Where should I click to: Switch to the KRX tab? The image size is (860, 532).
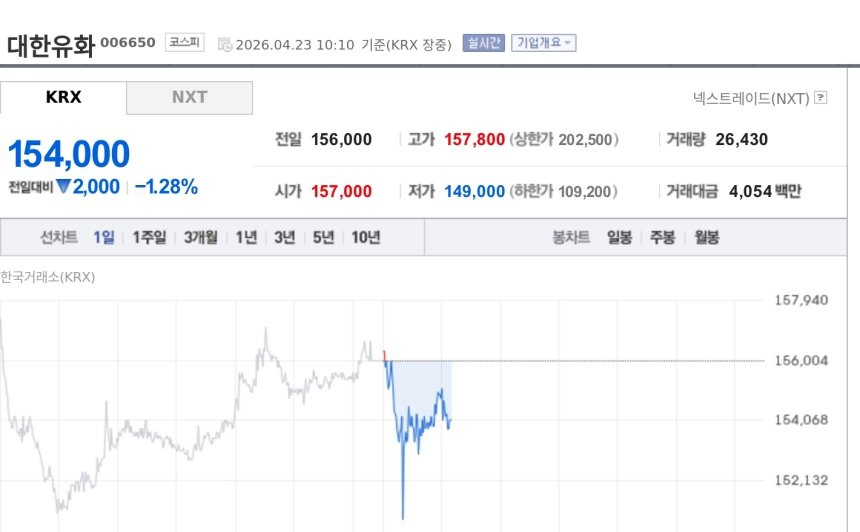pos(64,98)
